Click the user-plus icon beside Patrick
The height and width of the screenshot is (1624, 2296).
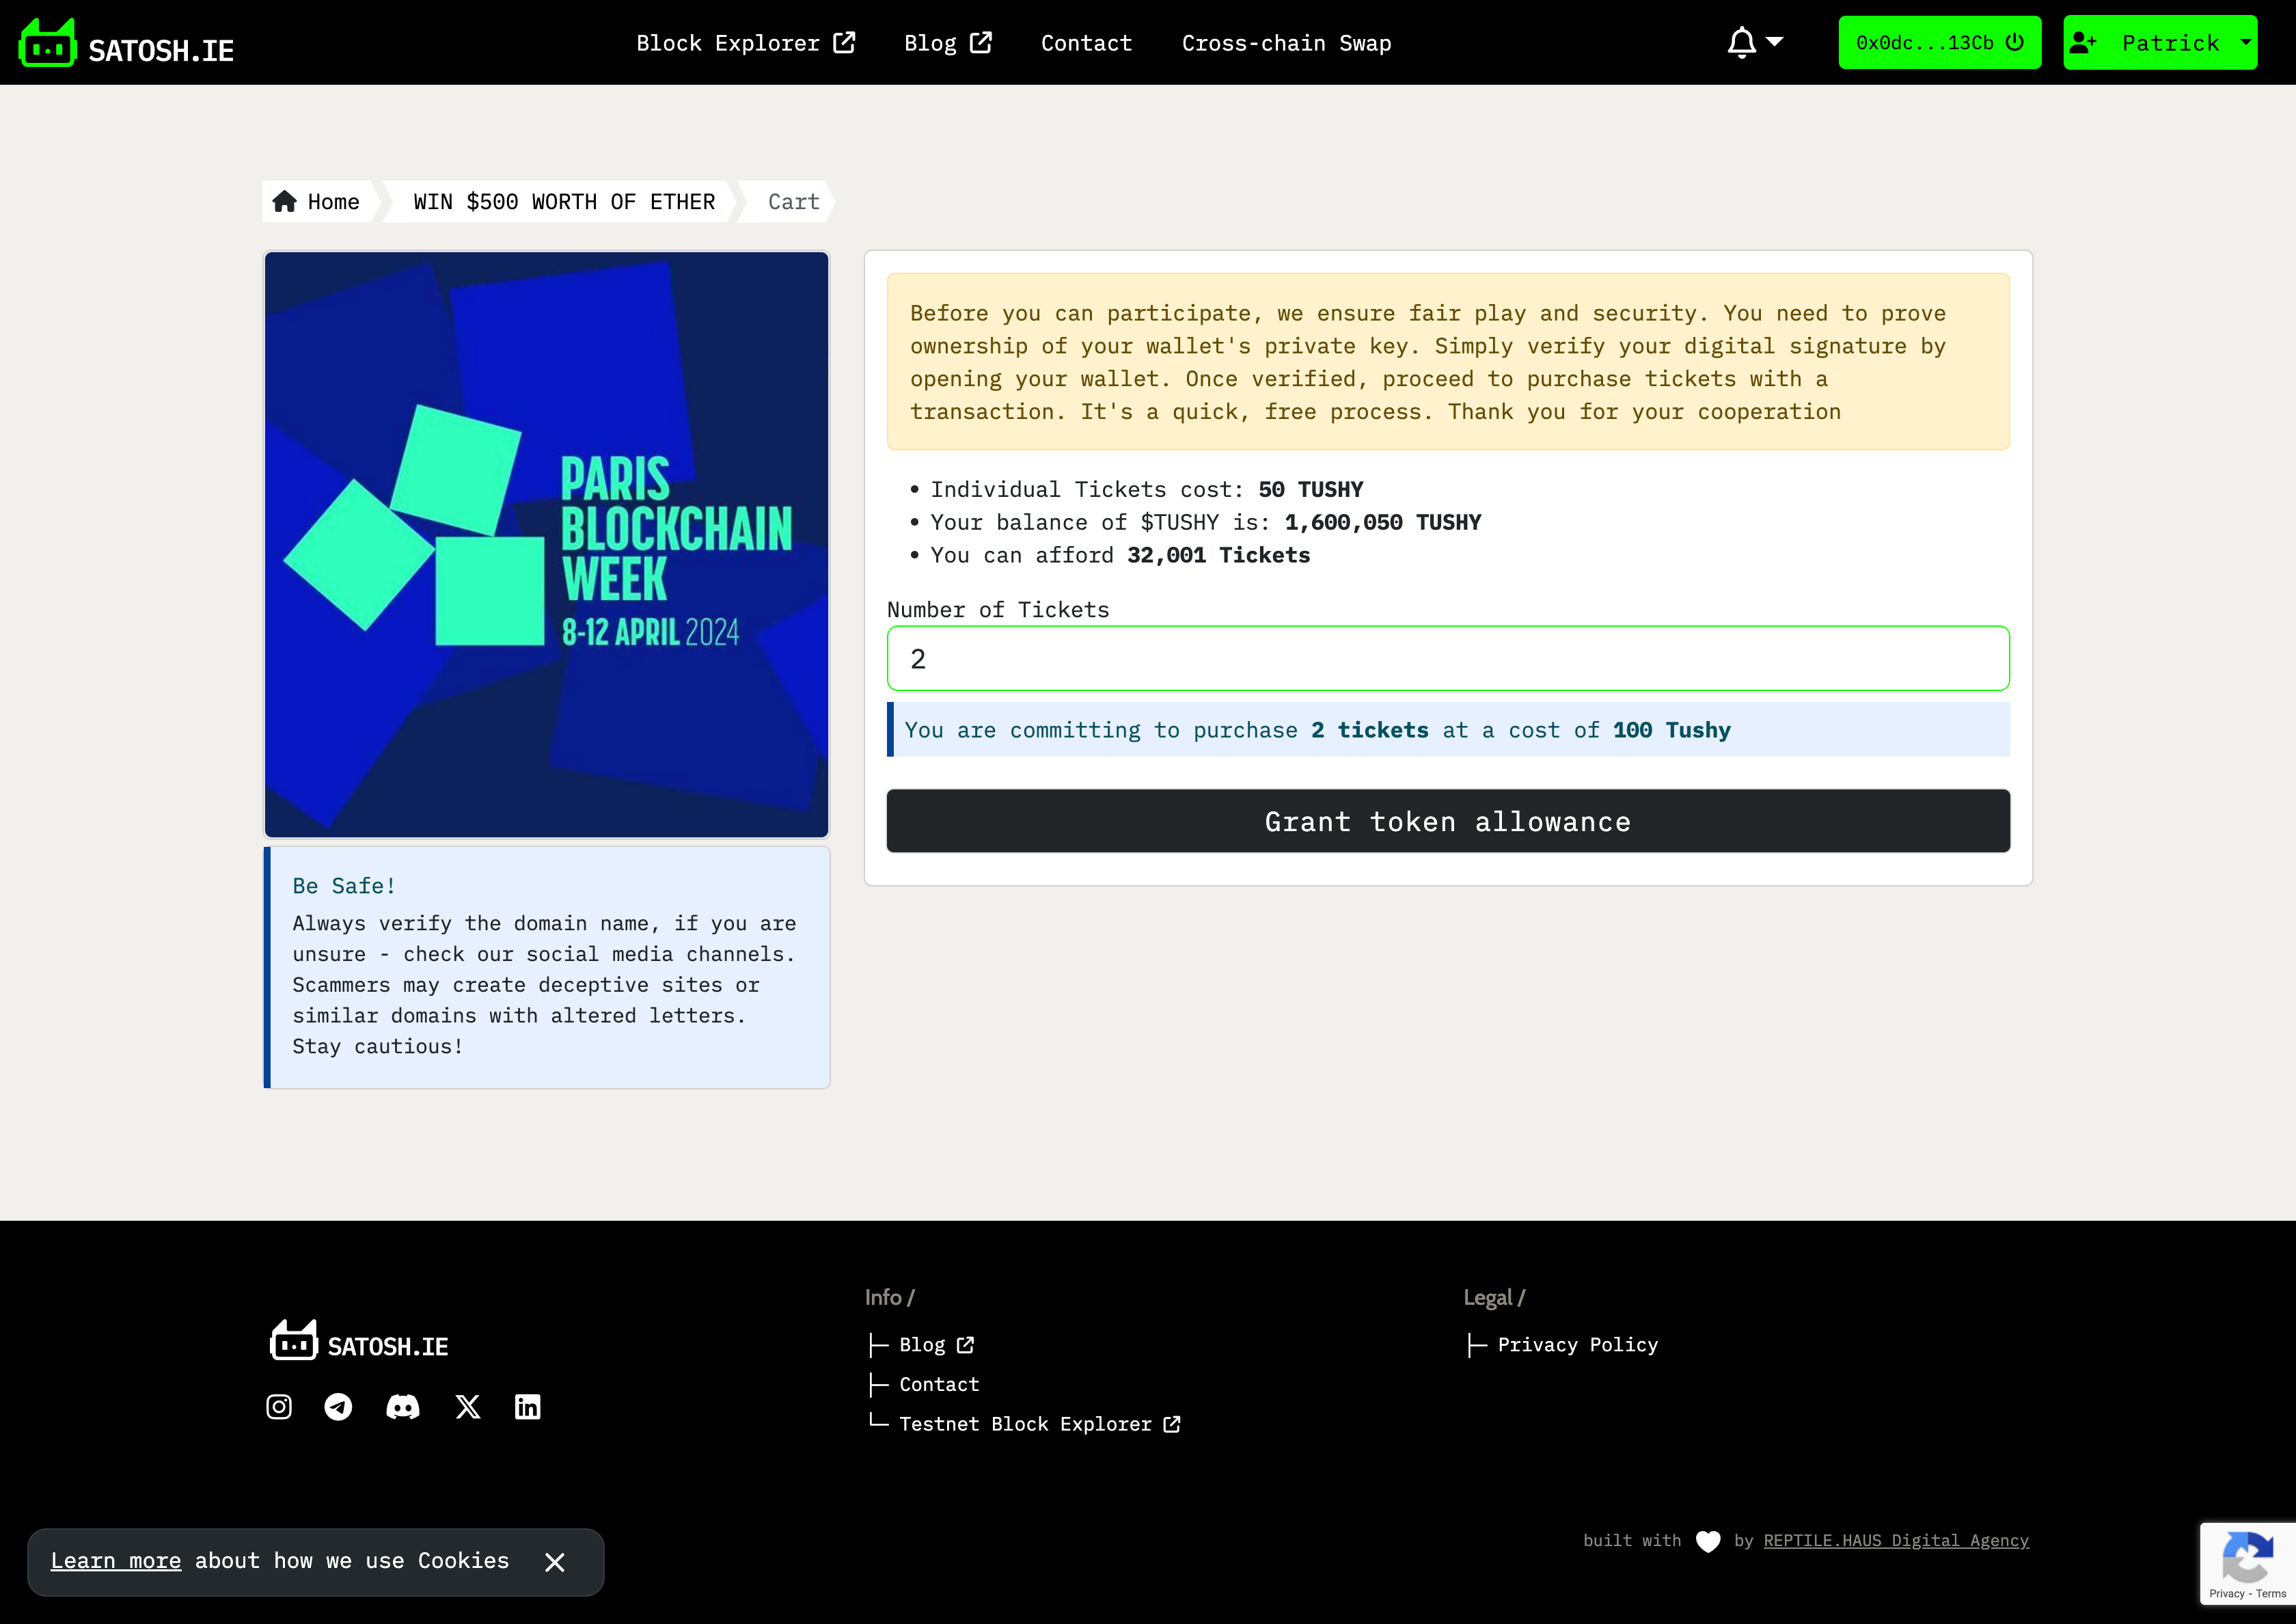(2083, 42)
